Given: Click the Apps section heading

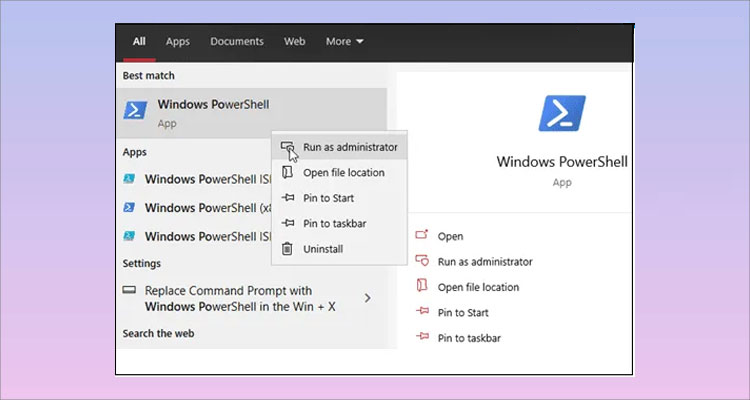Looking at the screenshot, I should (134, 152).
